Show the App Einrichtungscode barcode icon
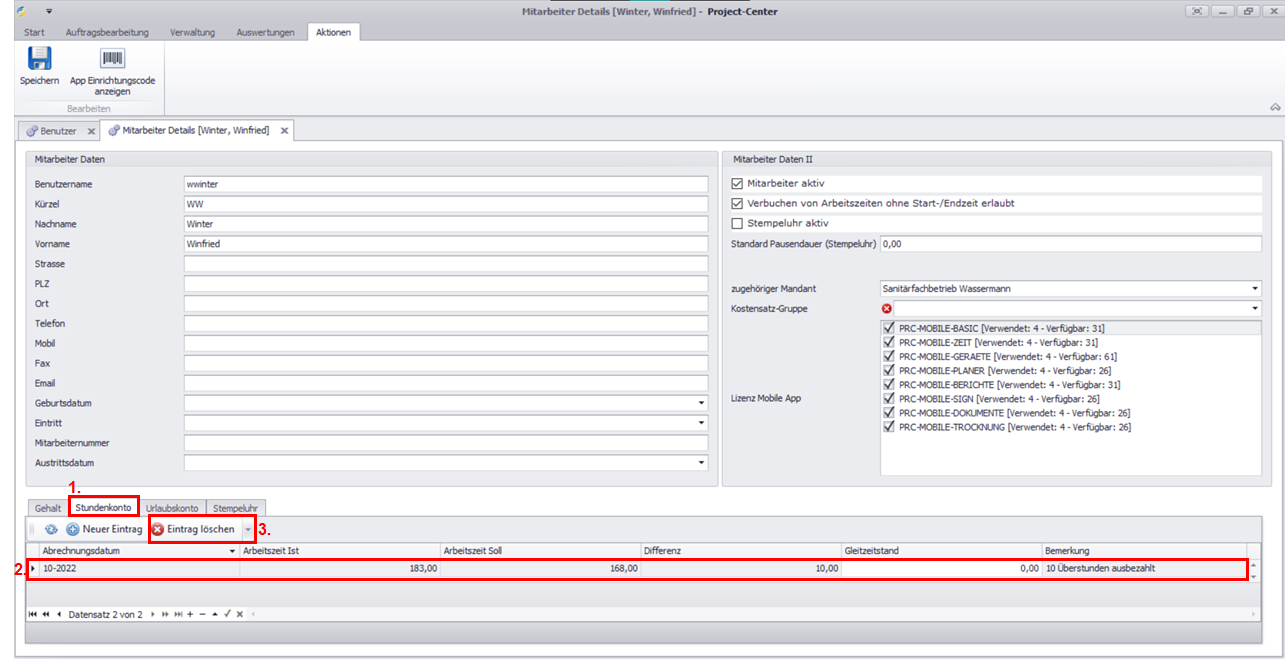The width and height of the screenshot is (1285, 659). pyautogui.click(x=112, y=59)
